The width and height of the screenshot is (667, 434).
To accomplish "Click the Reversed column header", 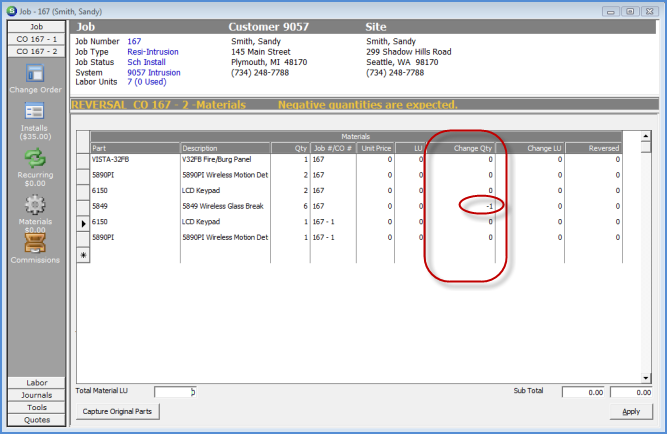I will point(593,148).
